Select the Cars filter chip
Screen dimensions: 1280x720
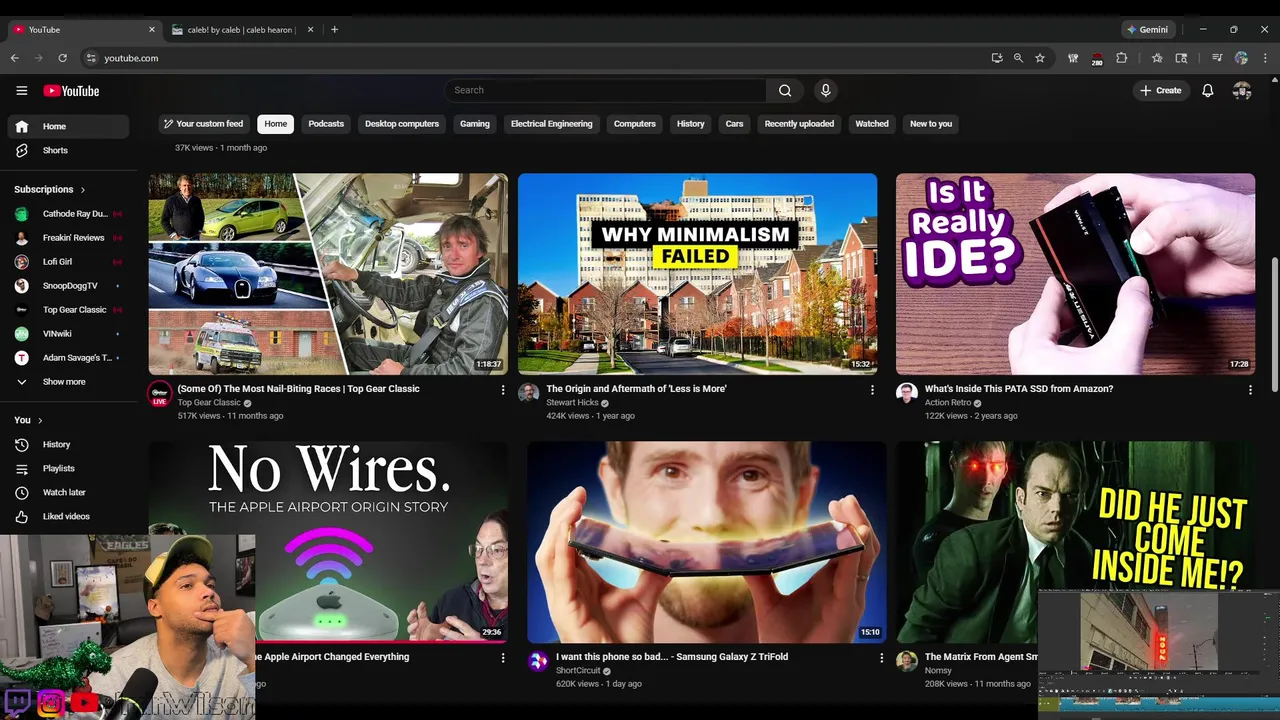pos(735,124)
